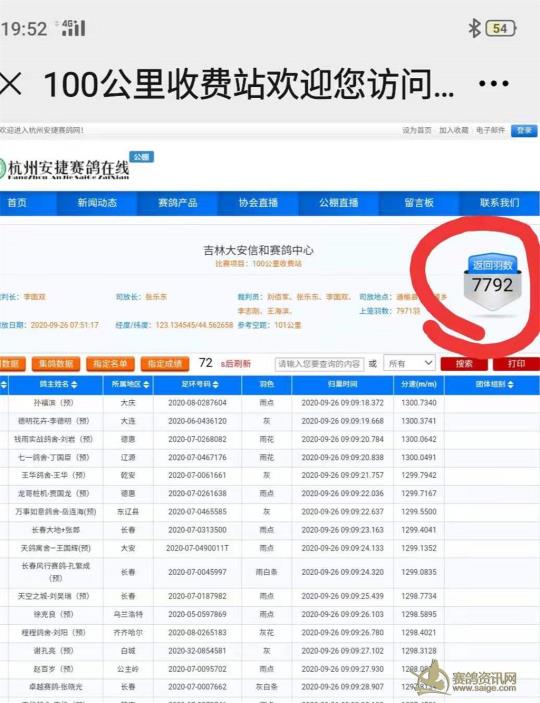Close the page with the X icon

pyautogui.click(x=10, y=84)
